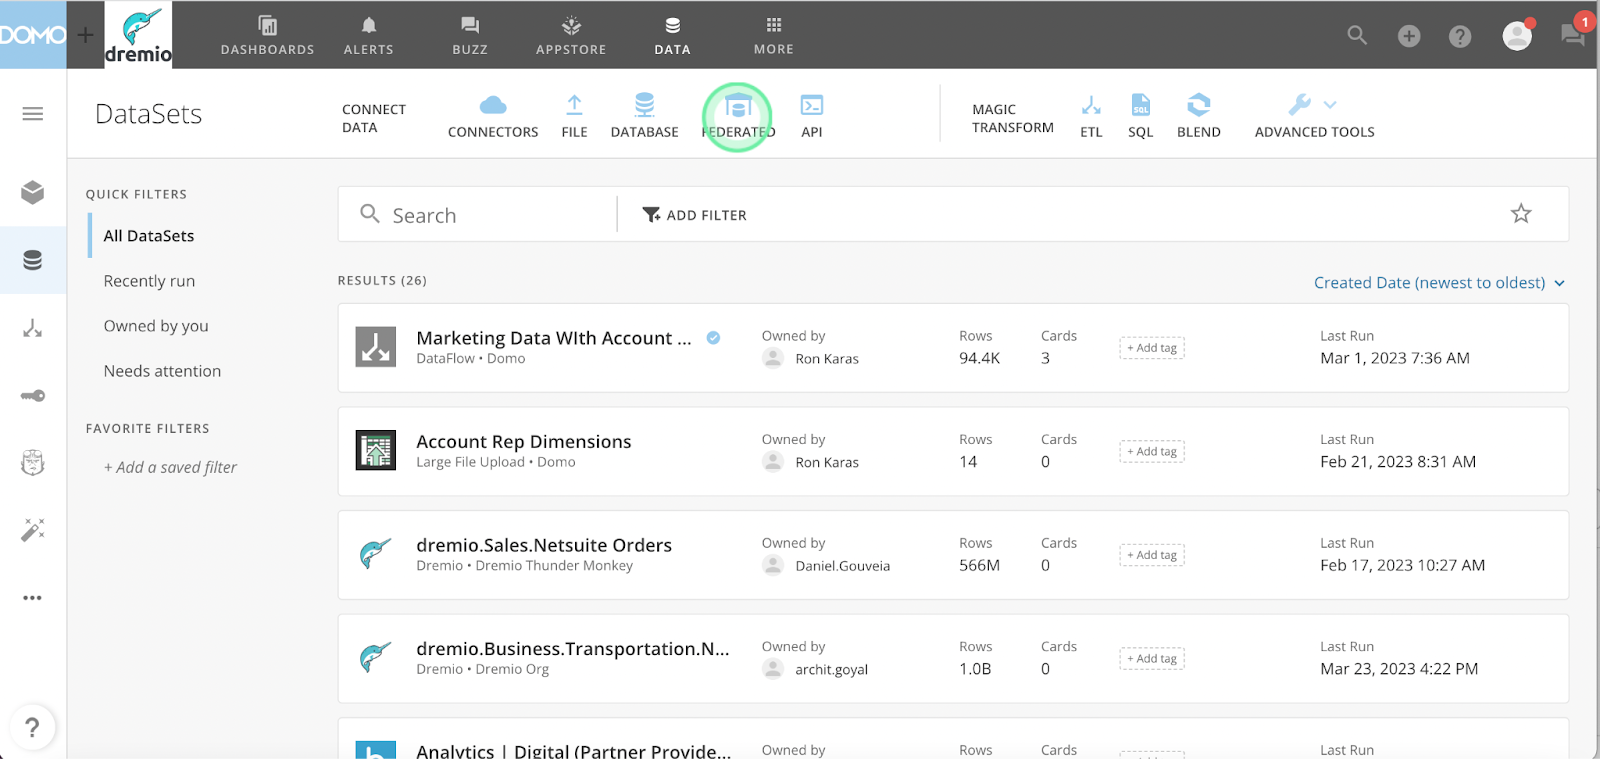The height and width of the screenshot is (759, 1600).
Task: Click the Mar 23, 2023 4:22 PM timestamp
Action: tap(1399, 669)
